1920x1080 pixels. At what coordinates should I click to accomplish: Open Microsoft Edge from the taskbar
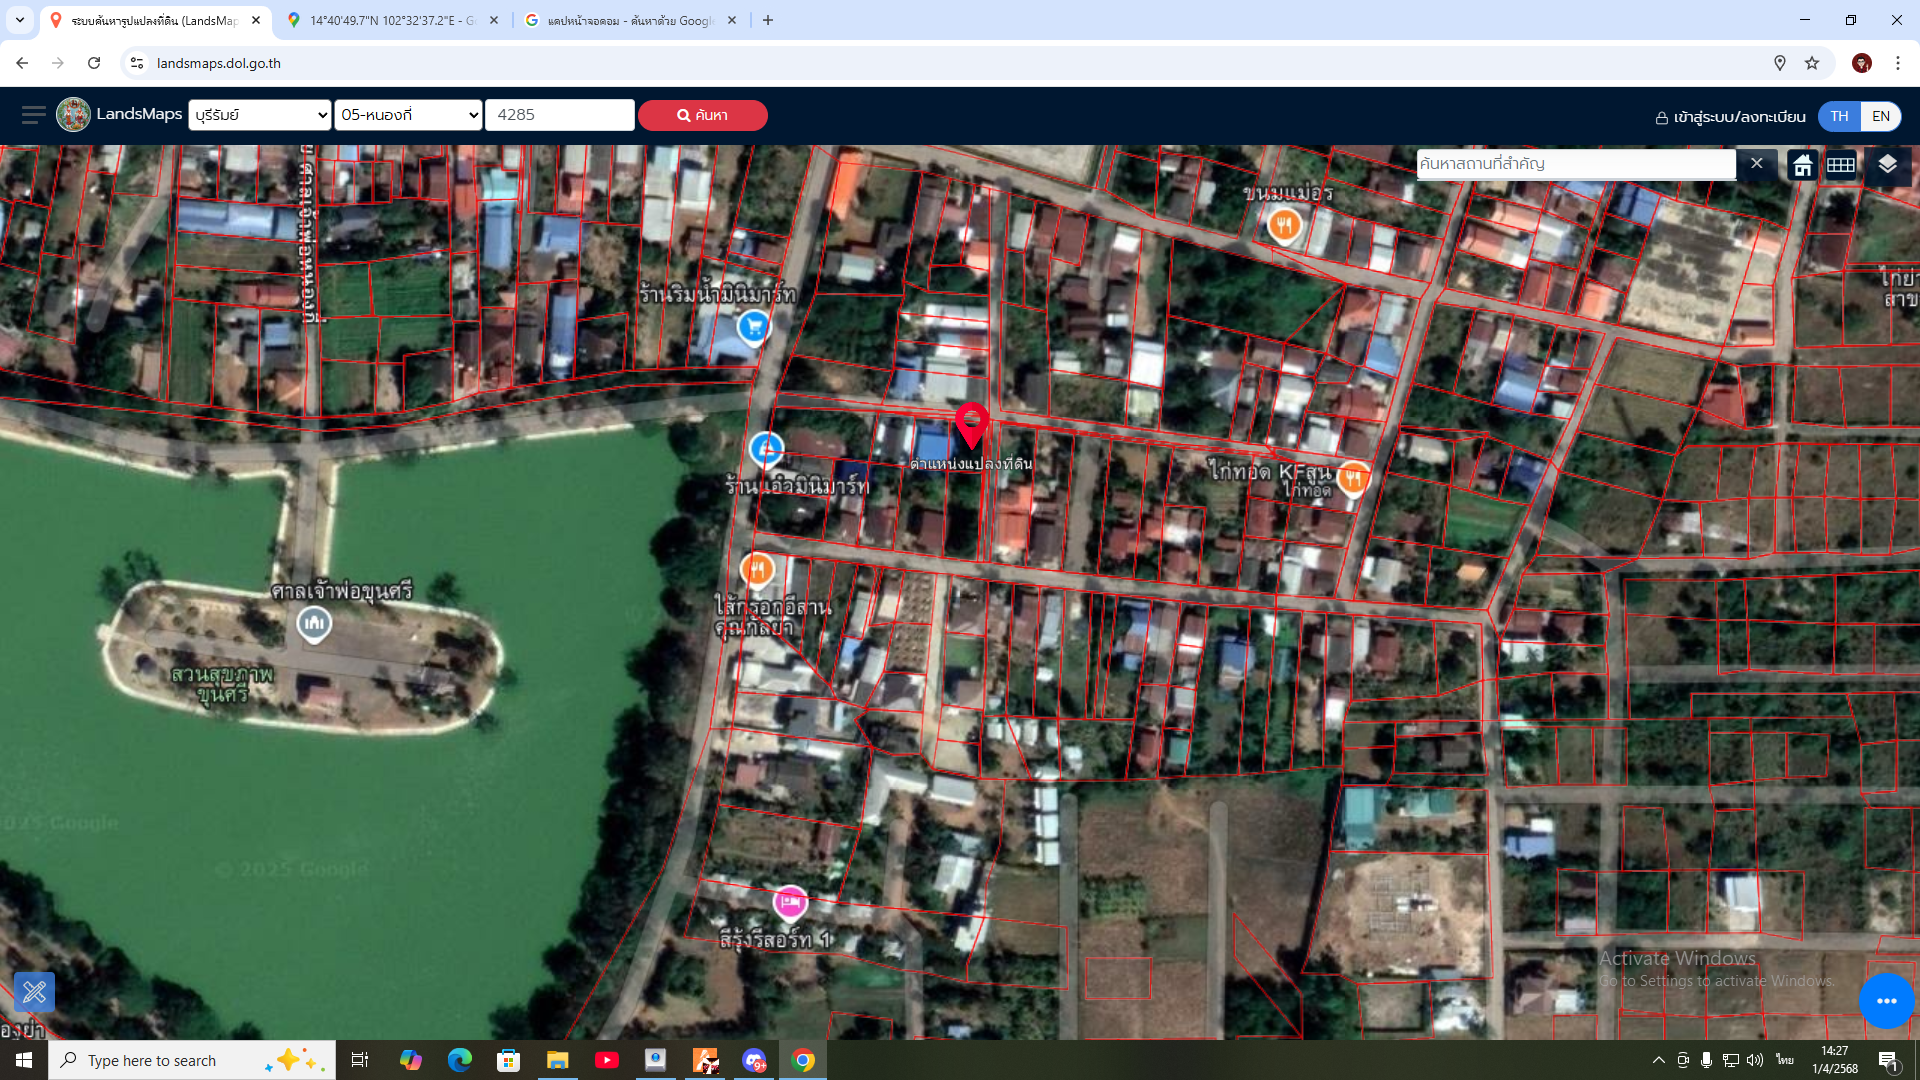tap(459, 1060)
